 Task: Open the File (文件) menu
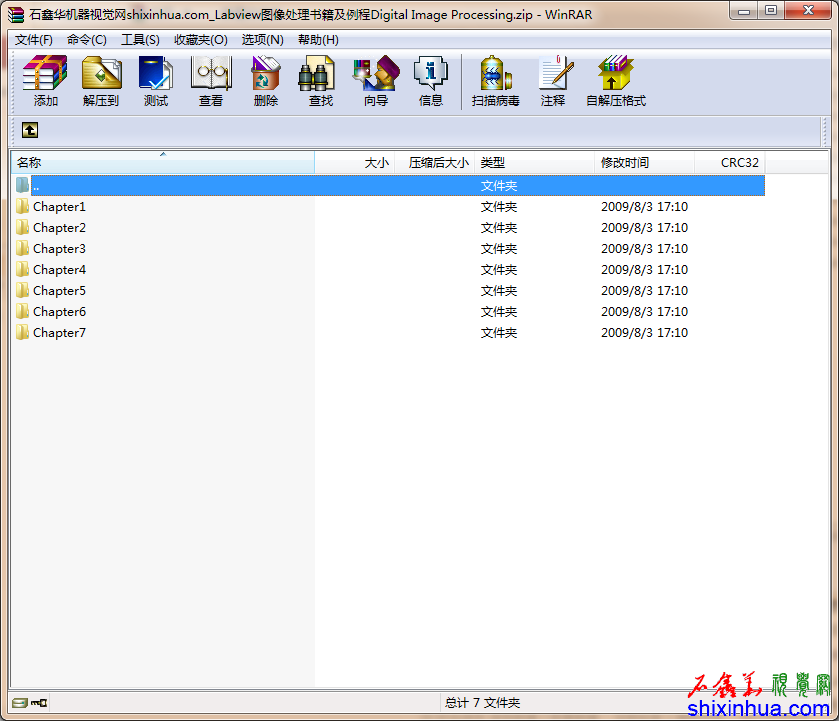click(33, 40)
